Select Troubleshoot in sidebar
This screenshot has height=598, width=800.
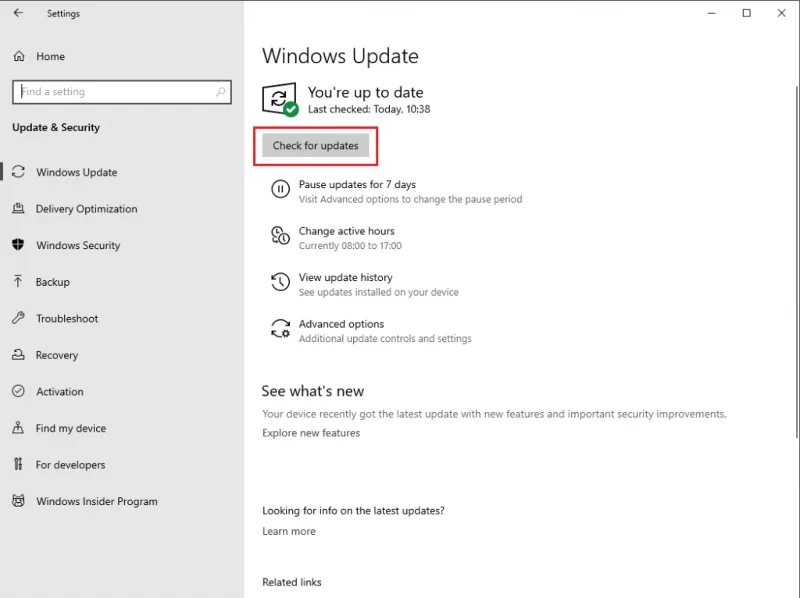pyautogui.click(x=67, y=318)
